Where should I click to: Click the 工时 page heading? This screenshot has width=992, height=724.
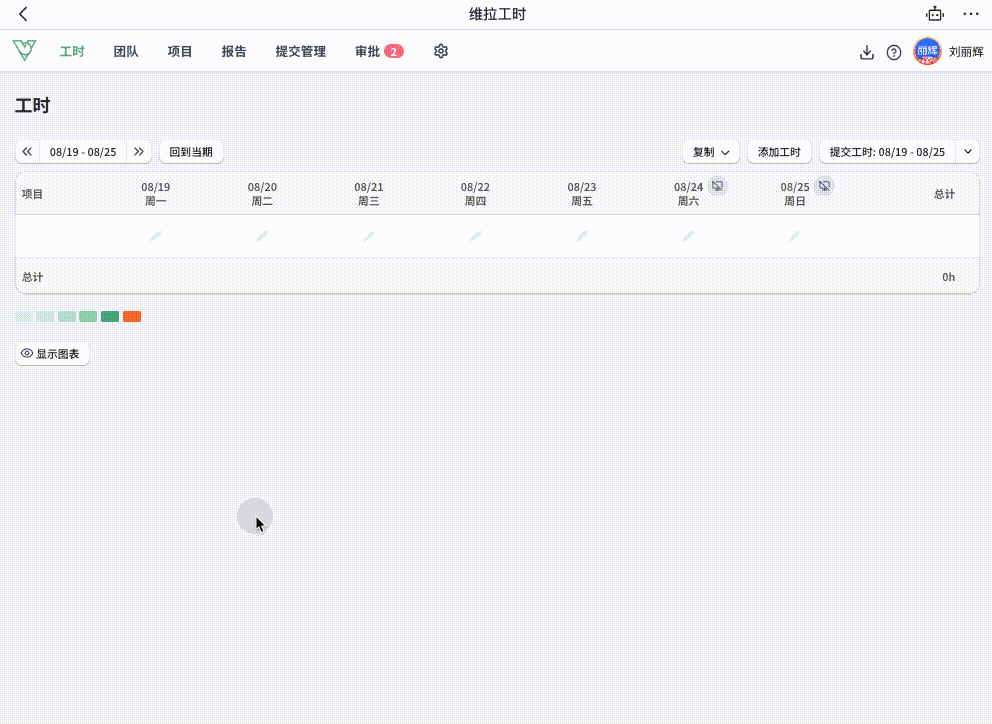pos(32,106)
